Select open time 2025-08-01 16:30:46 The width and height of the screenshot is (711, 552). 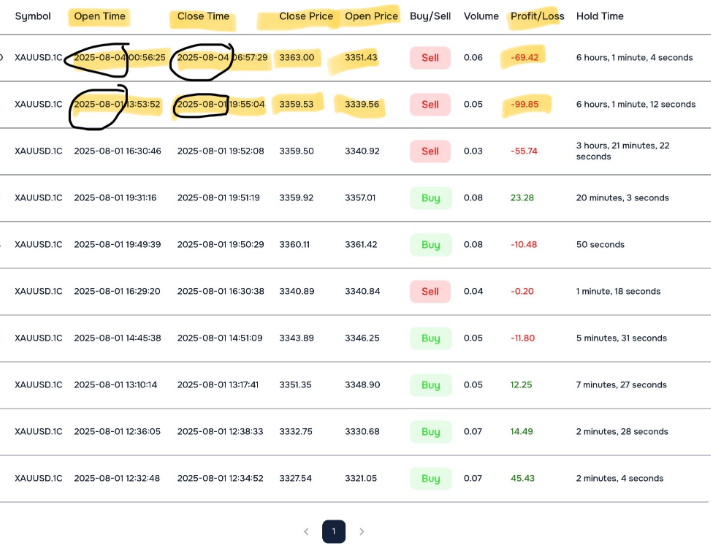point(117,151)
